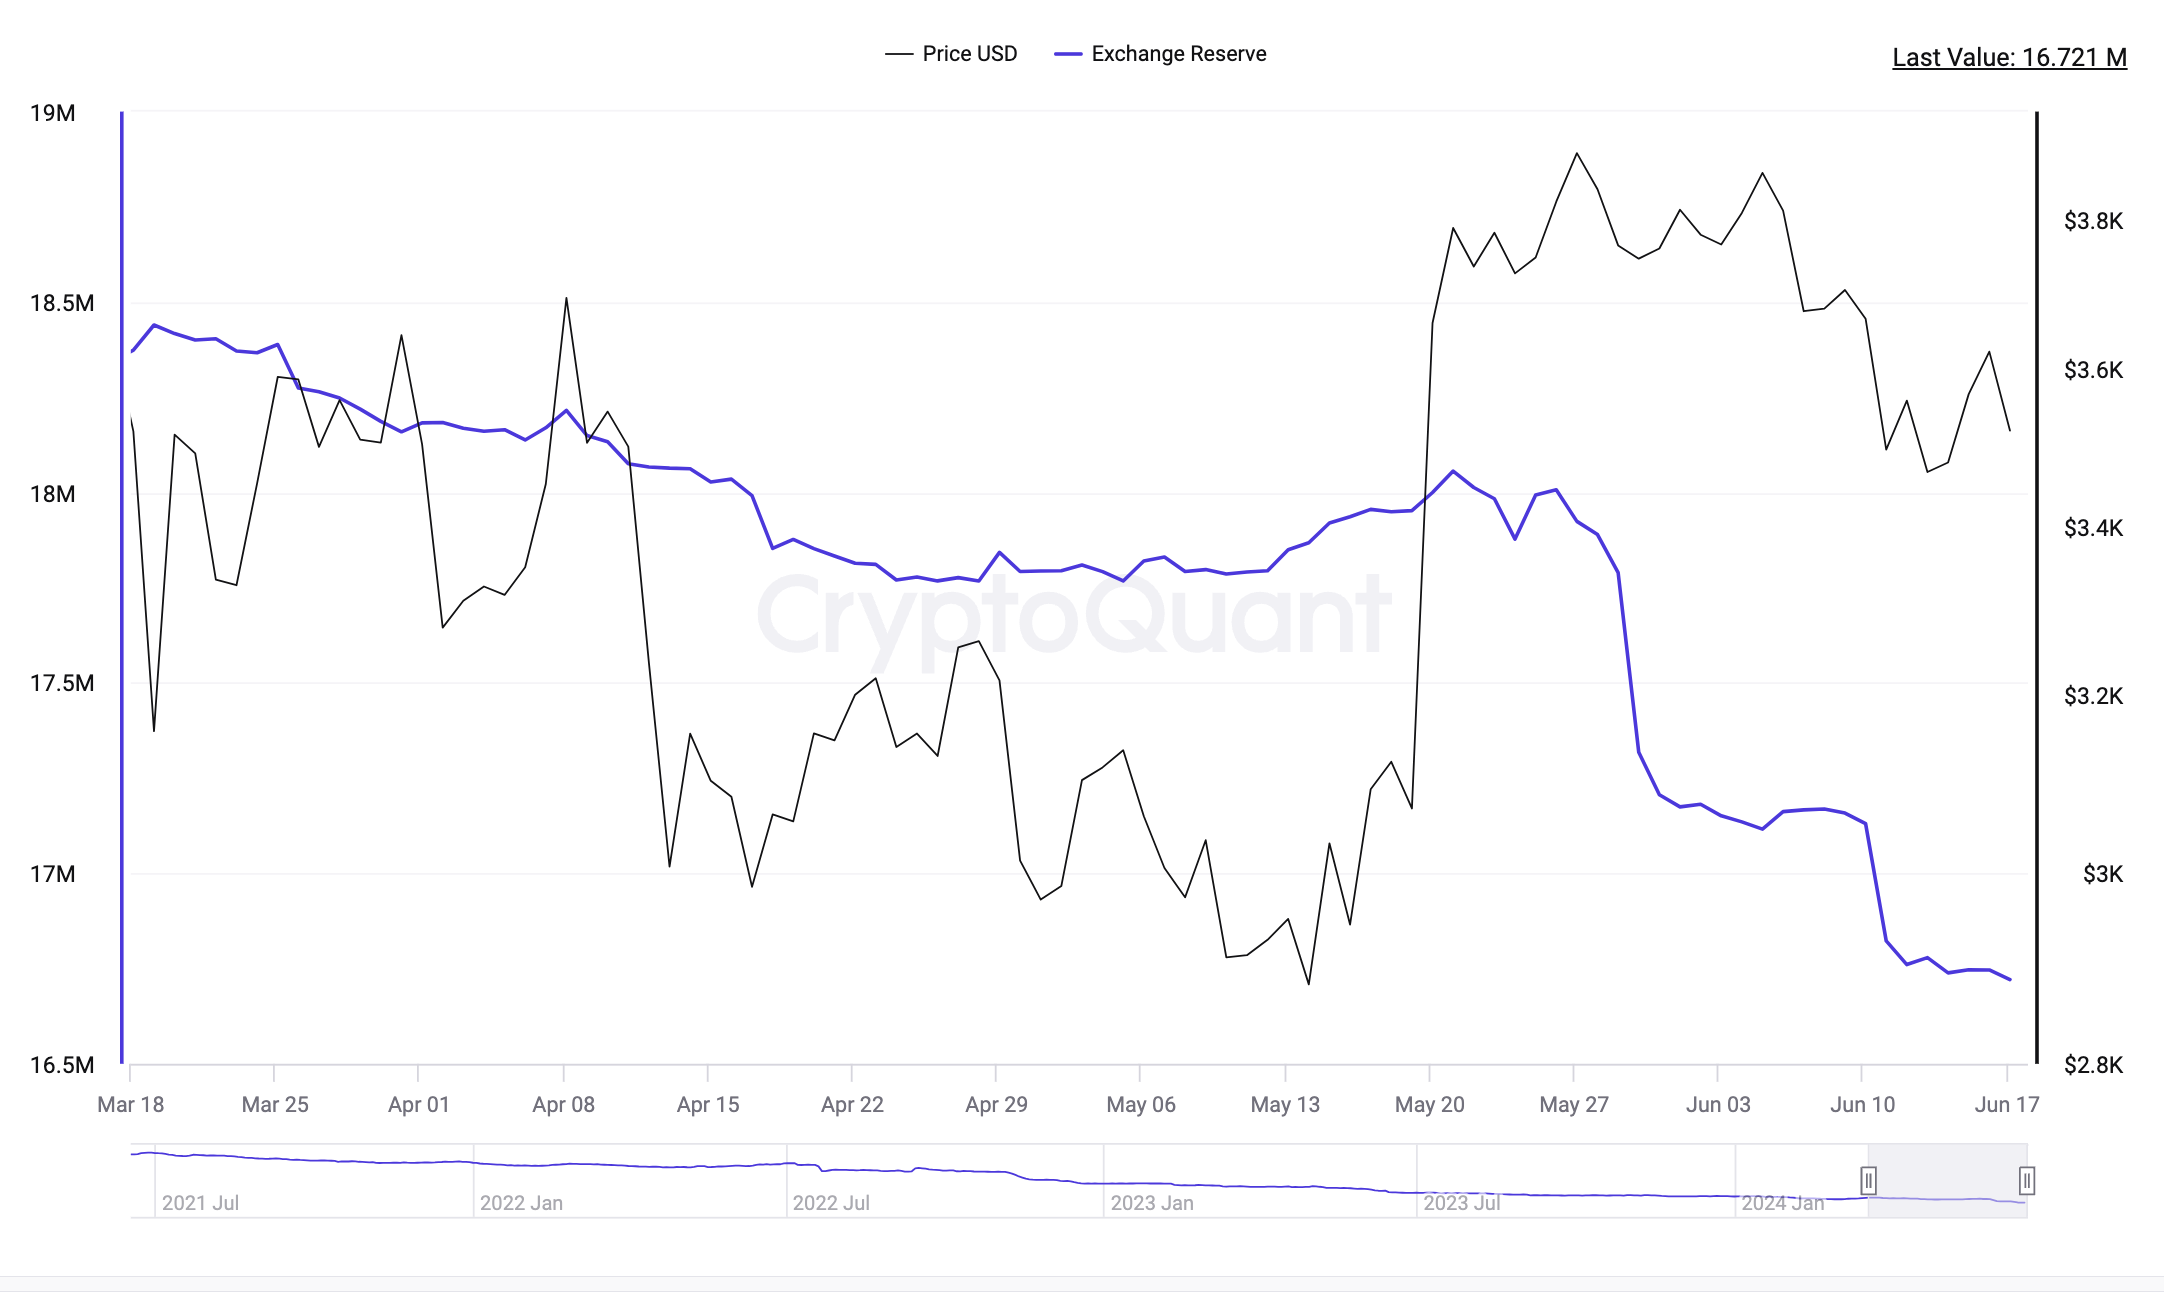
Task: Click the Jun 17 x-axis label
Action: click(2006, 1105)
